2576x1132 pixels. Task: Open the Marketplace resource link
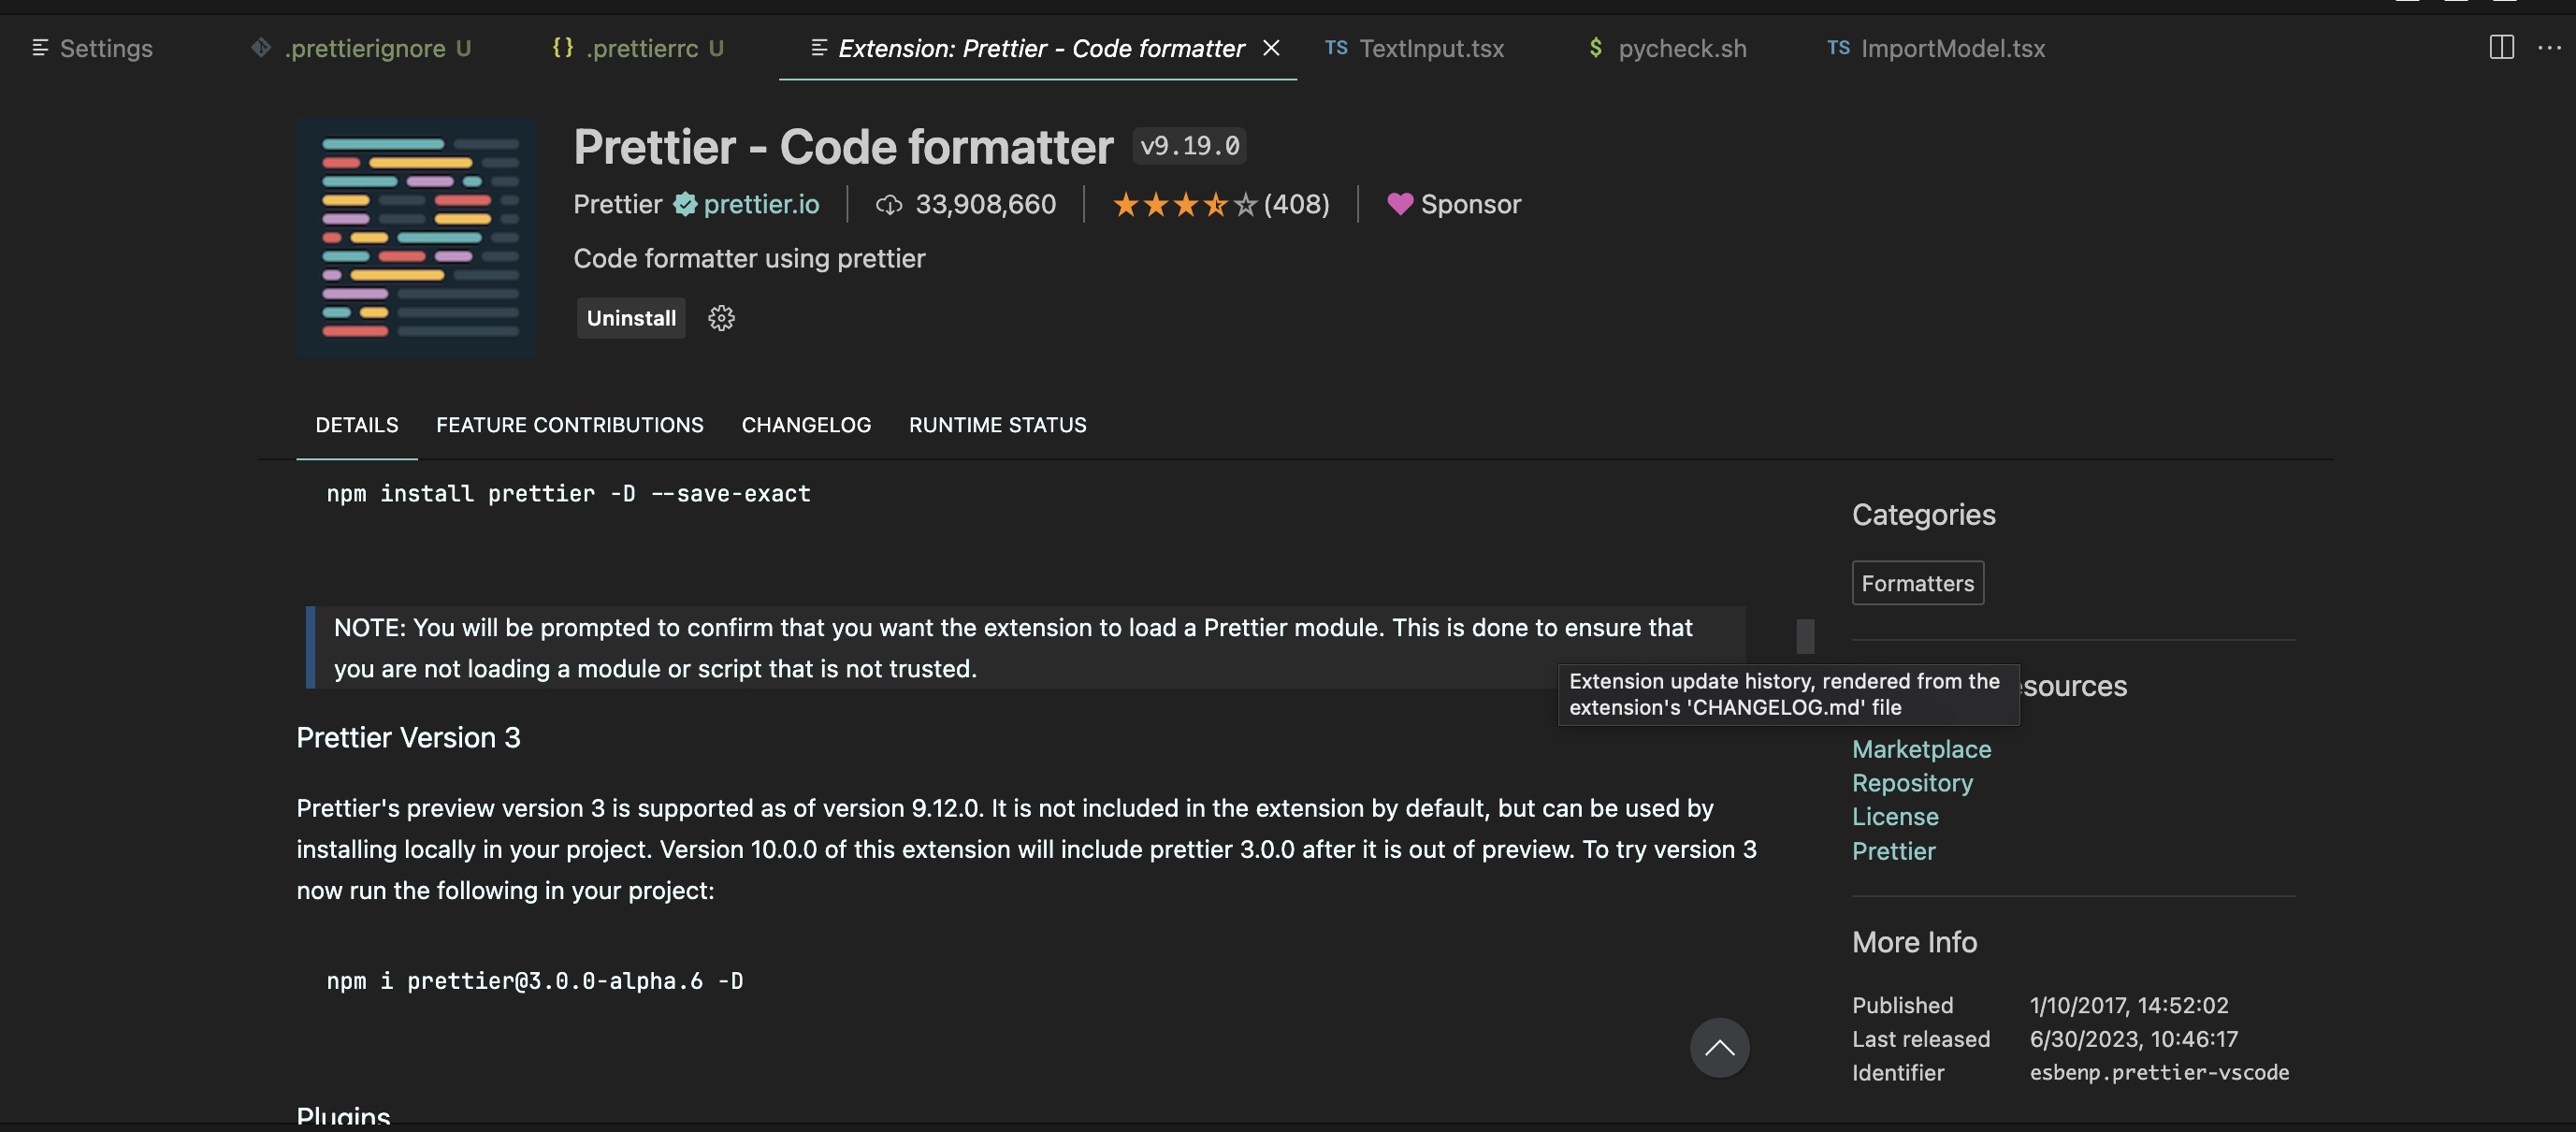[x=1921, y=749]
